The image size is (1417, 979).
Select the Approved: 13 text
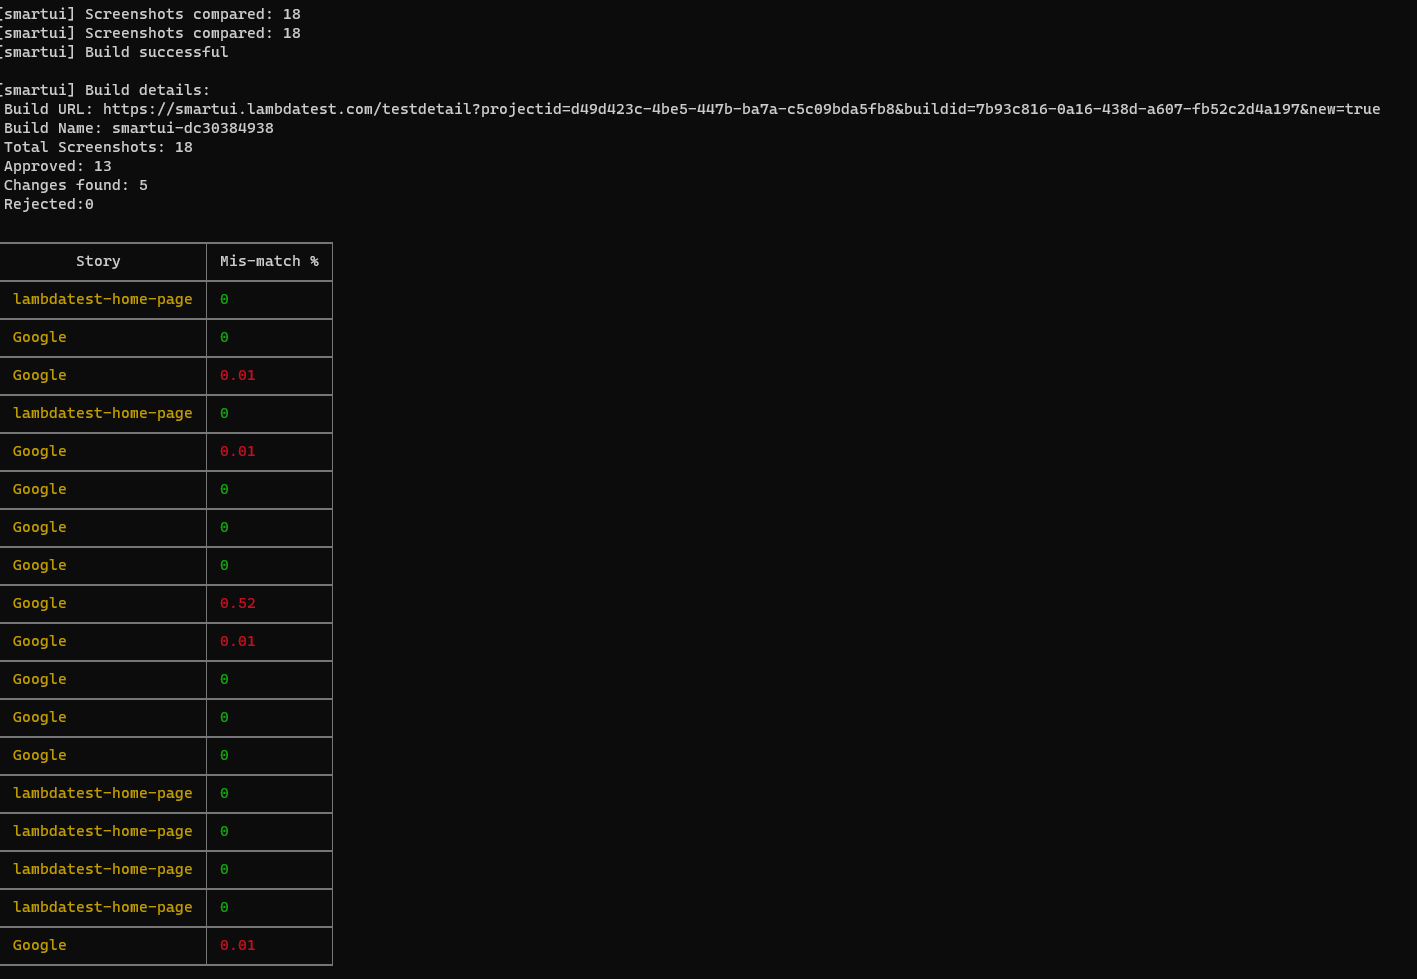tap(58, 166)
